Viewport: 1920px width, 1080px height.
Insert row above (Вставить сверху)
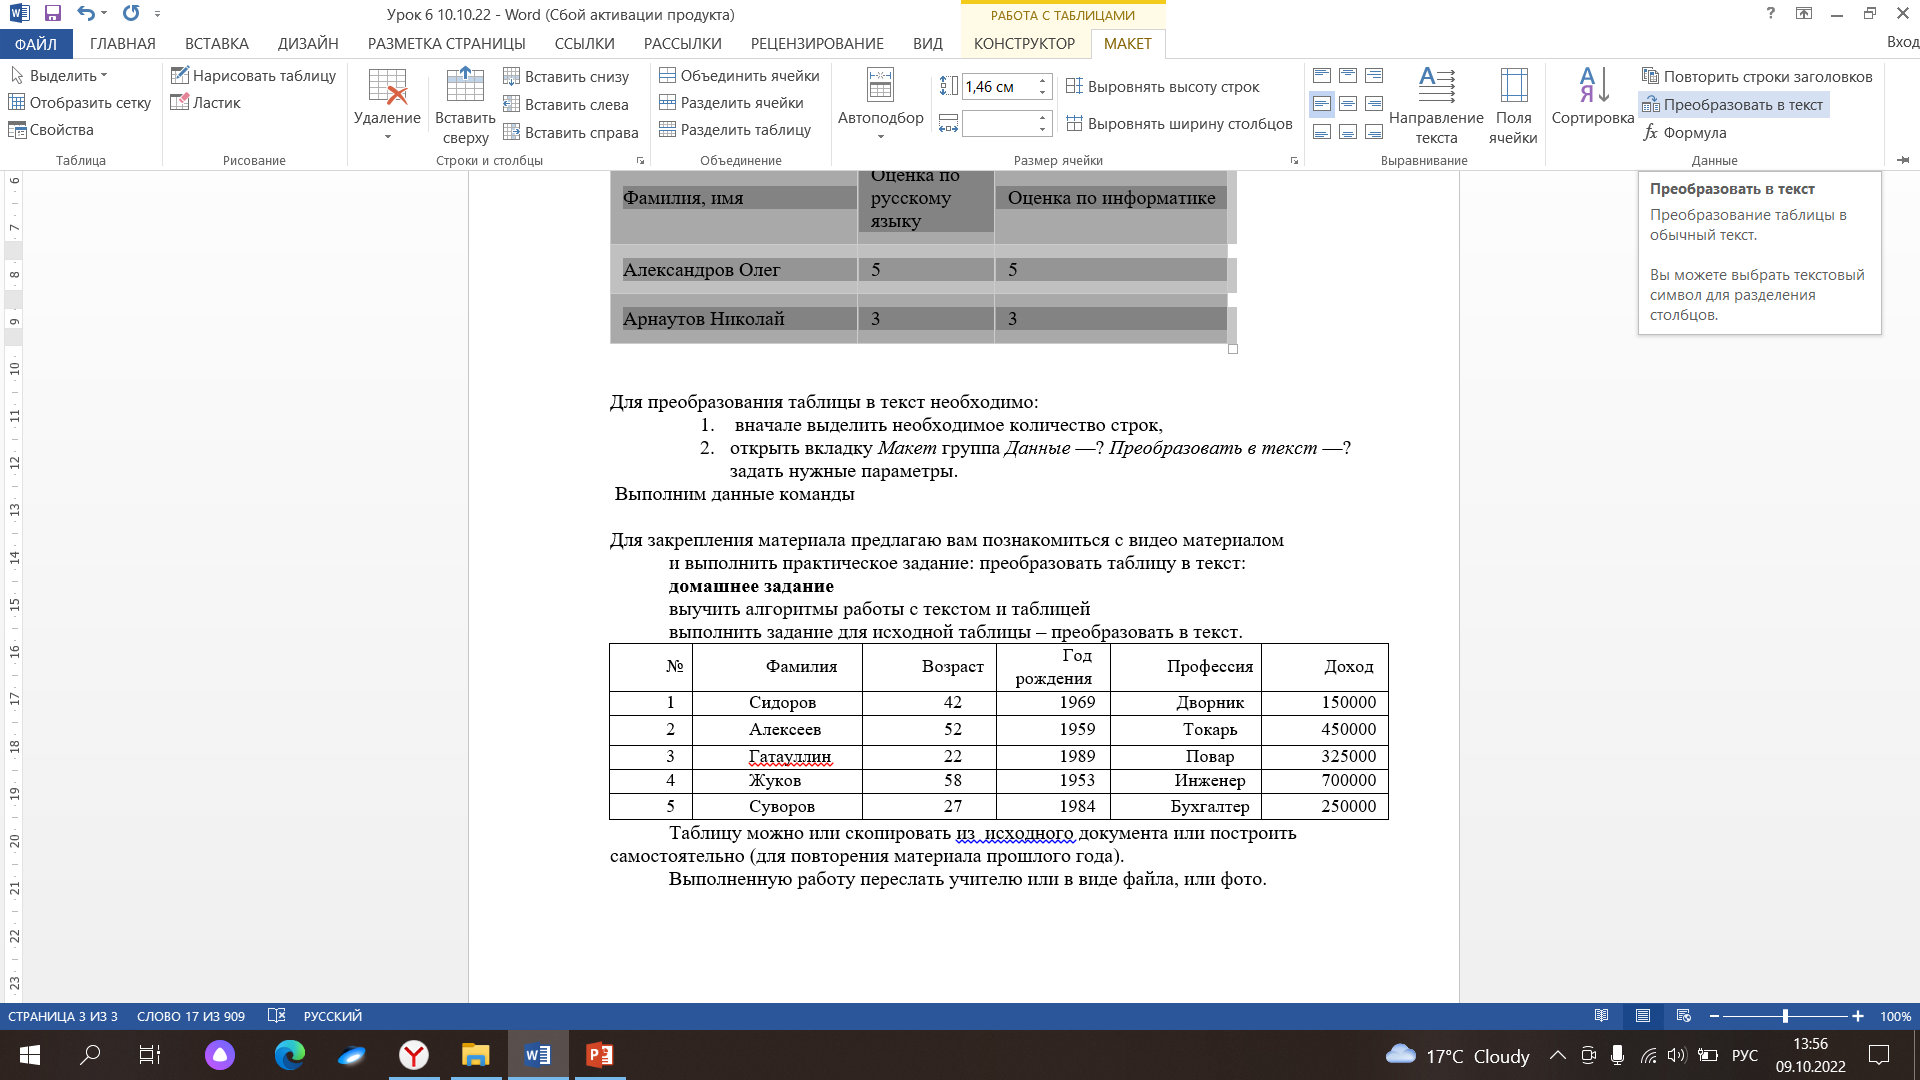[465, 106]
